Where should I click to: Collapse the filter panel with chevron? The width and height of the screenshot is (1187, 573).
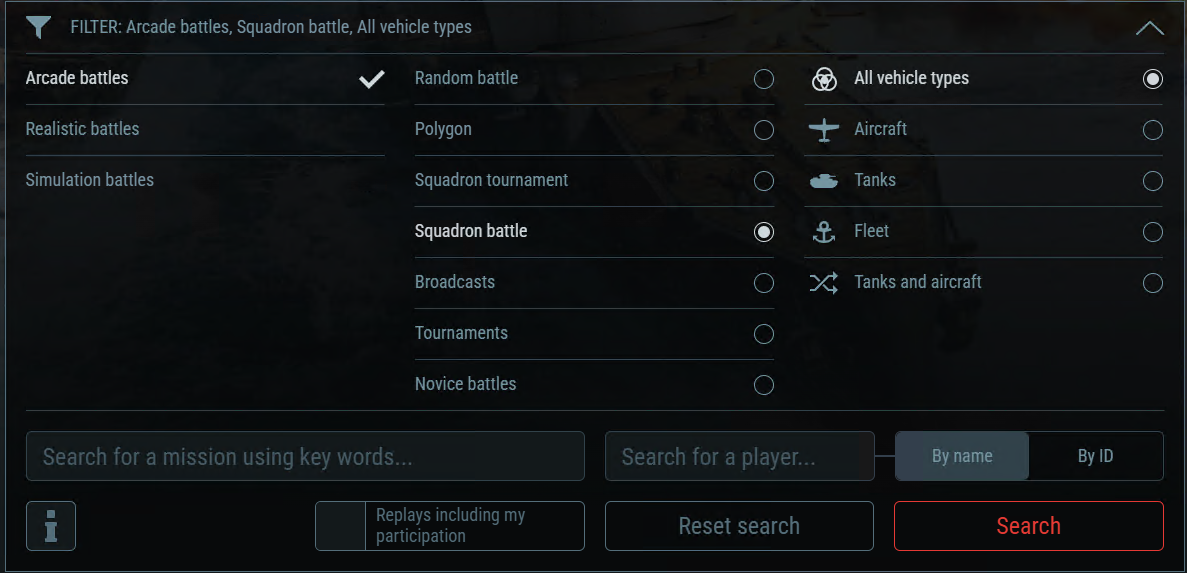(x=1149, y=29)
